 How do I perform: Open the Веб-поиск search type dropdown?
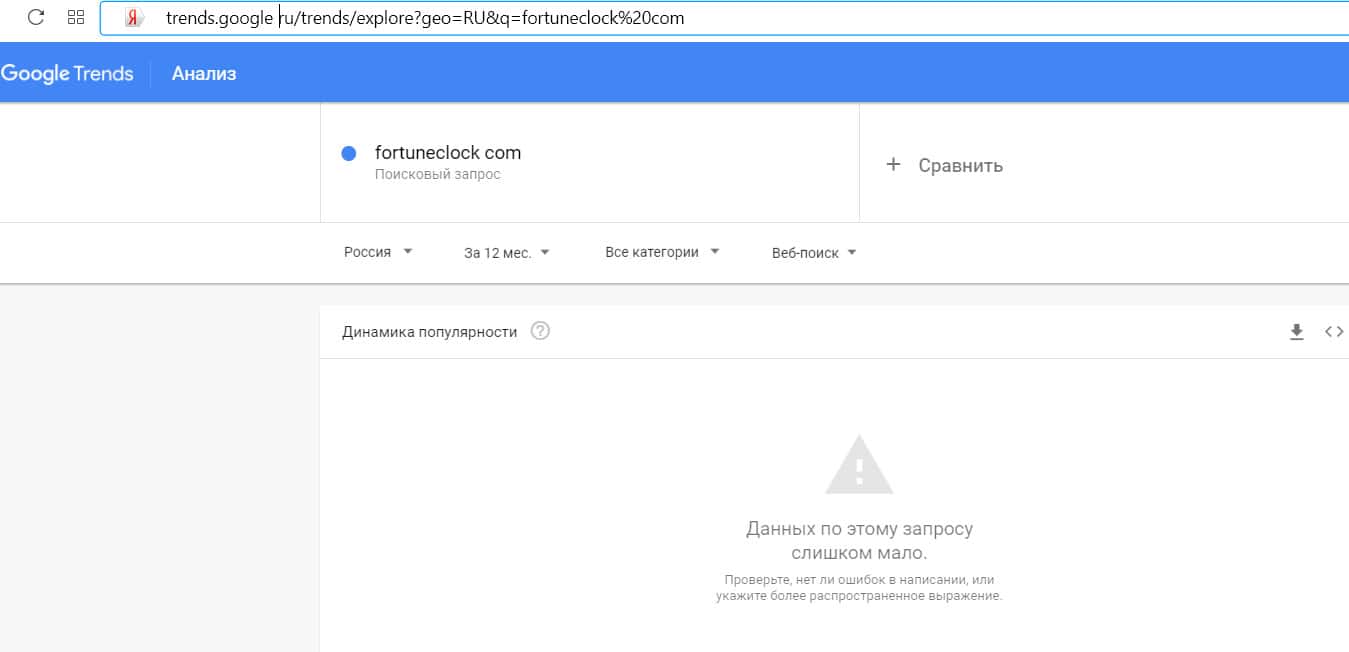814,253
